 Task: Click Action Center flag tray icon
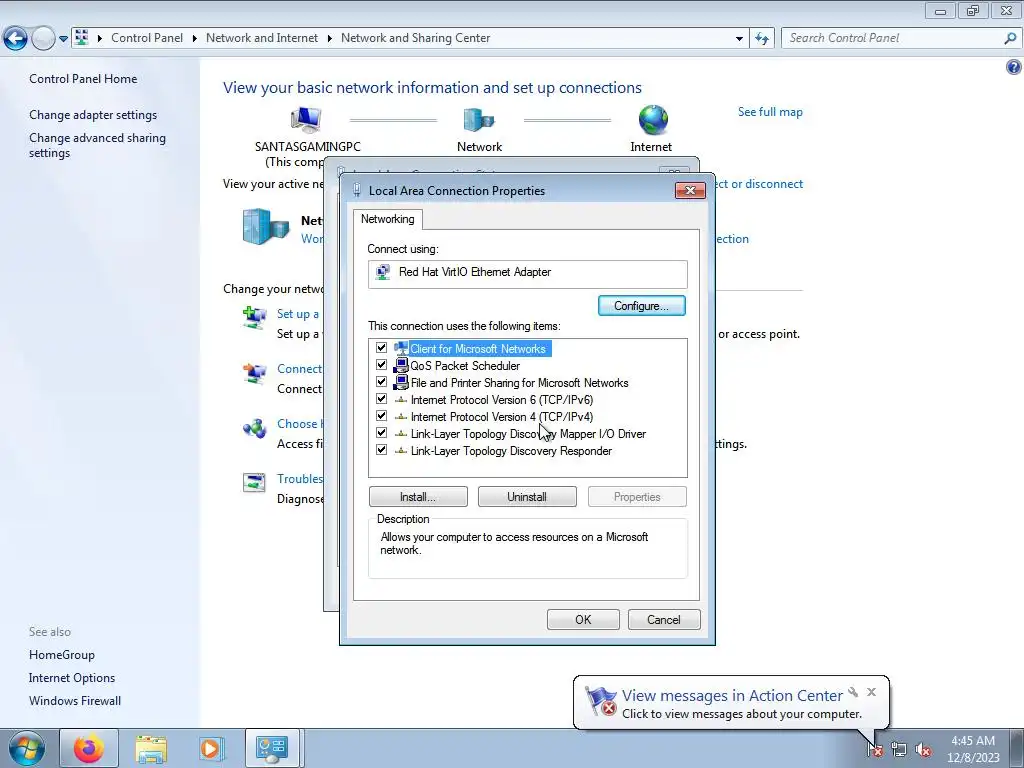coord(875,750)
